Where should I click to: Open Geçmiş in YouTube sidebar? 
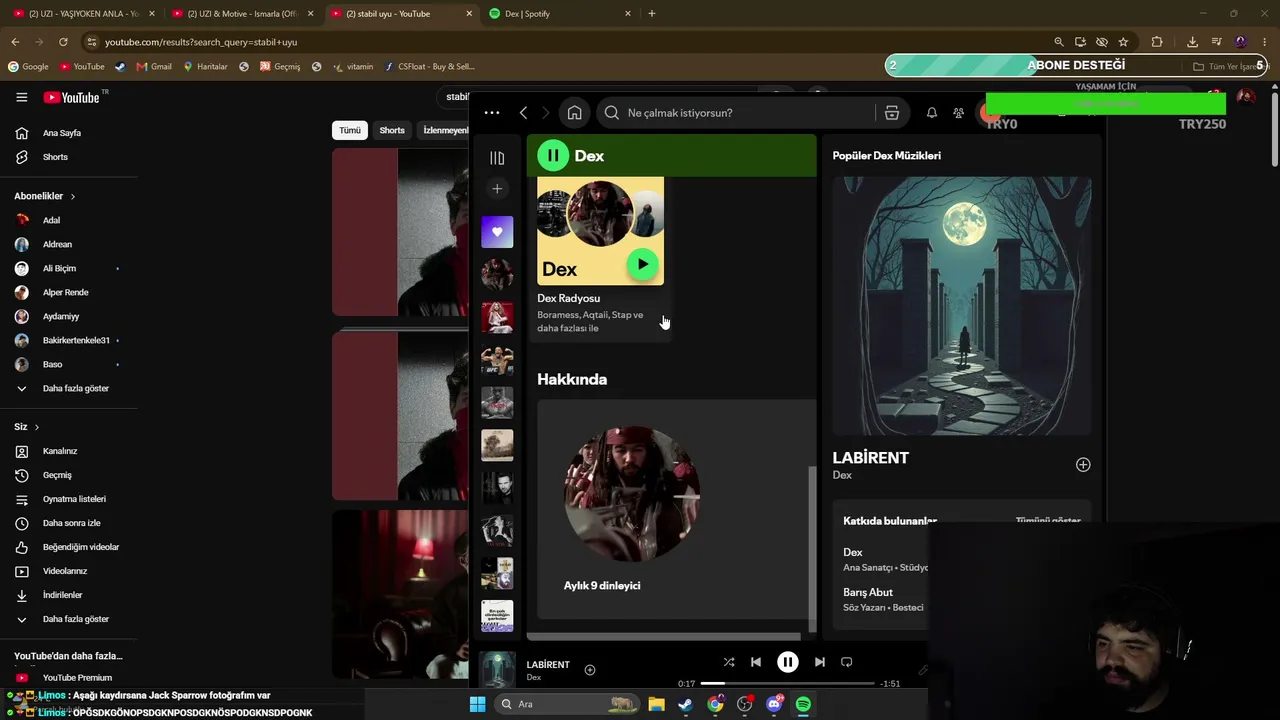[57, 475]
